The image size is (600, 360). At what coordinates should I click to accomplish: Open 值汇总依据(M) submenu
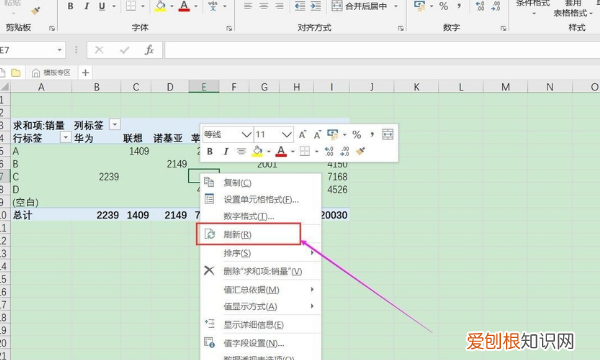(260, 290)
